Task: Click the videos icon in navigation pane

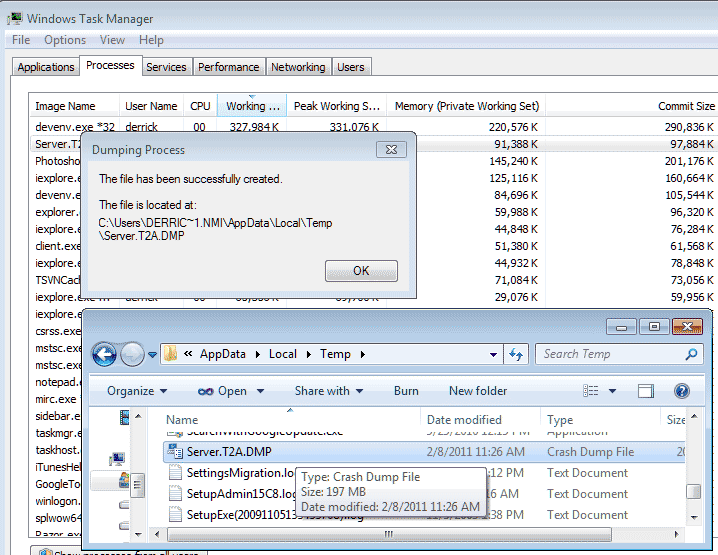Action: (124, 417)
